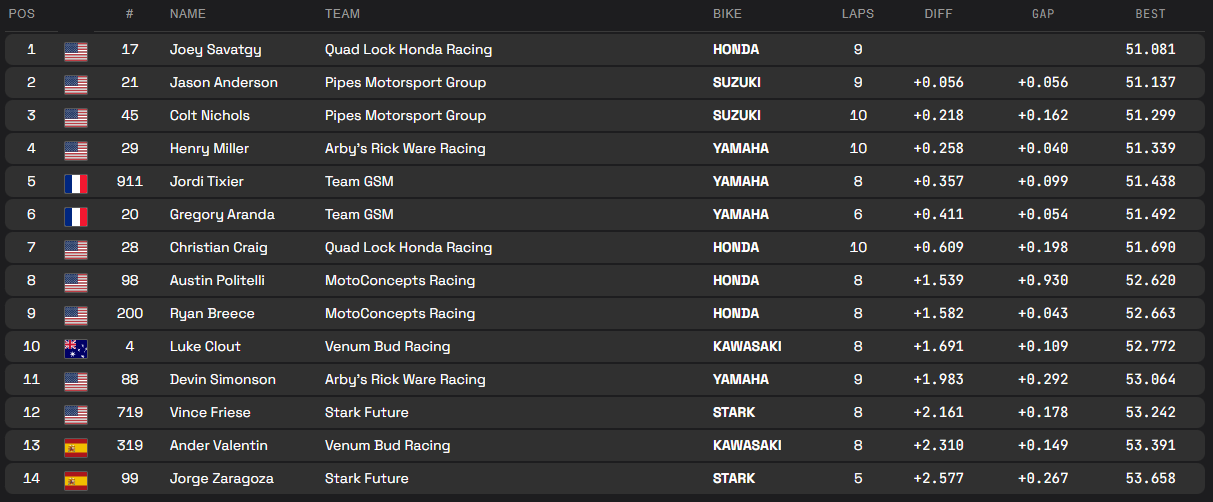Sort by the LAPS column header
The height and width of the screenshot is (502, 1213).
(857, 14)
